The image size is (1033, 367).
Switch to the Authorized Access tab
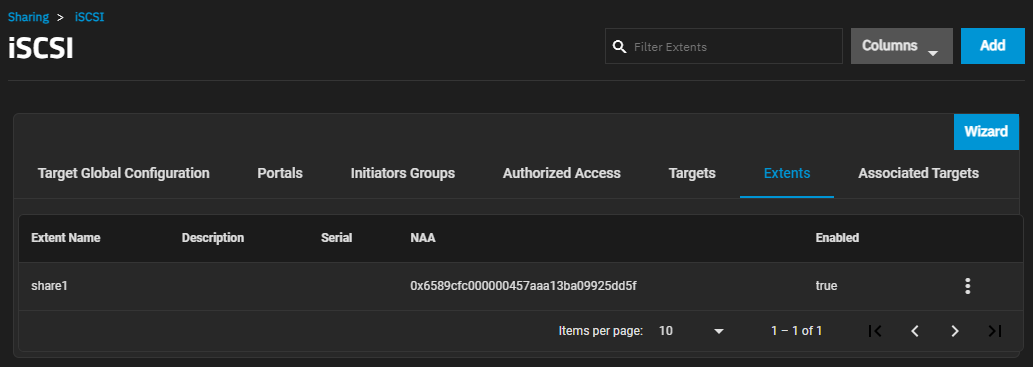[562, 173]
